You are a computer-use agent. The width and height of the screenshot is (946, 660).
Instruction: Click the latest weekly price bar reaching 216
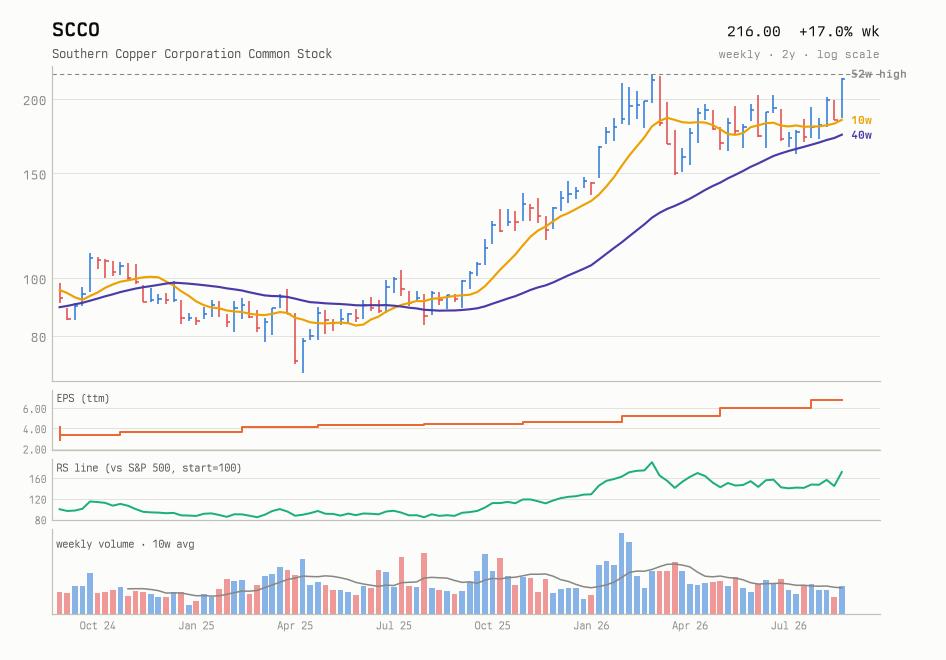pos(842,98)
